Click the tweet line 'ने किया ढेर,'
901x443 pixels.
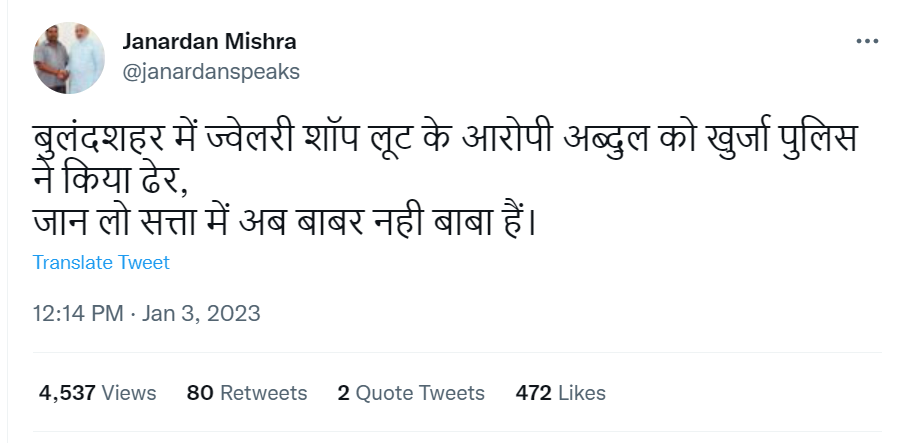(x=111, y=183)
